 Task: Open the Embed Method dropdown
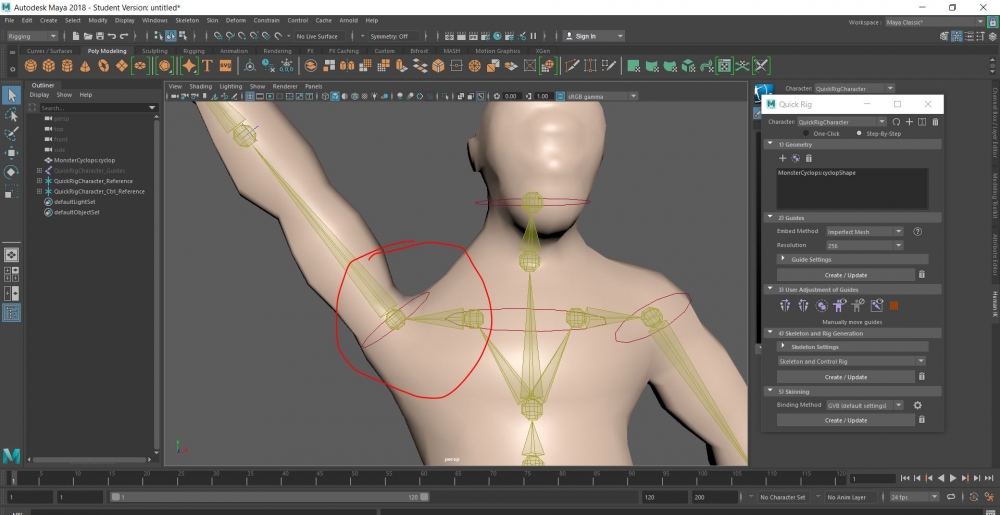pyautogui.click(x=865, y=231)
